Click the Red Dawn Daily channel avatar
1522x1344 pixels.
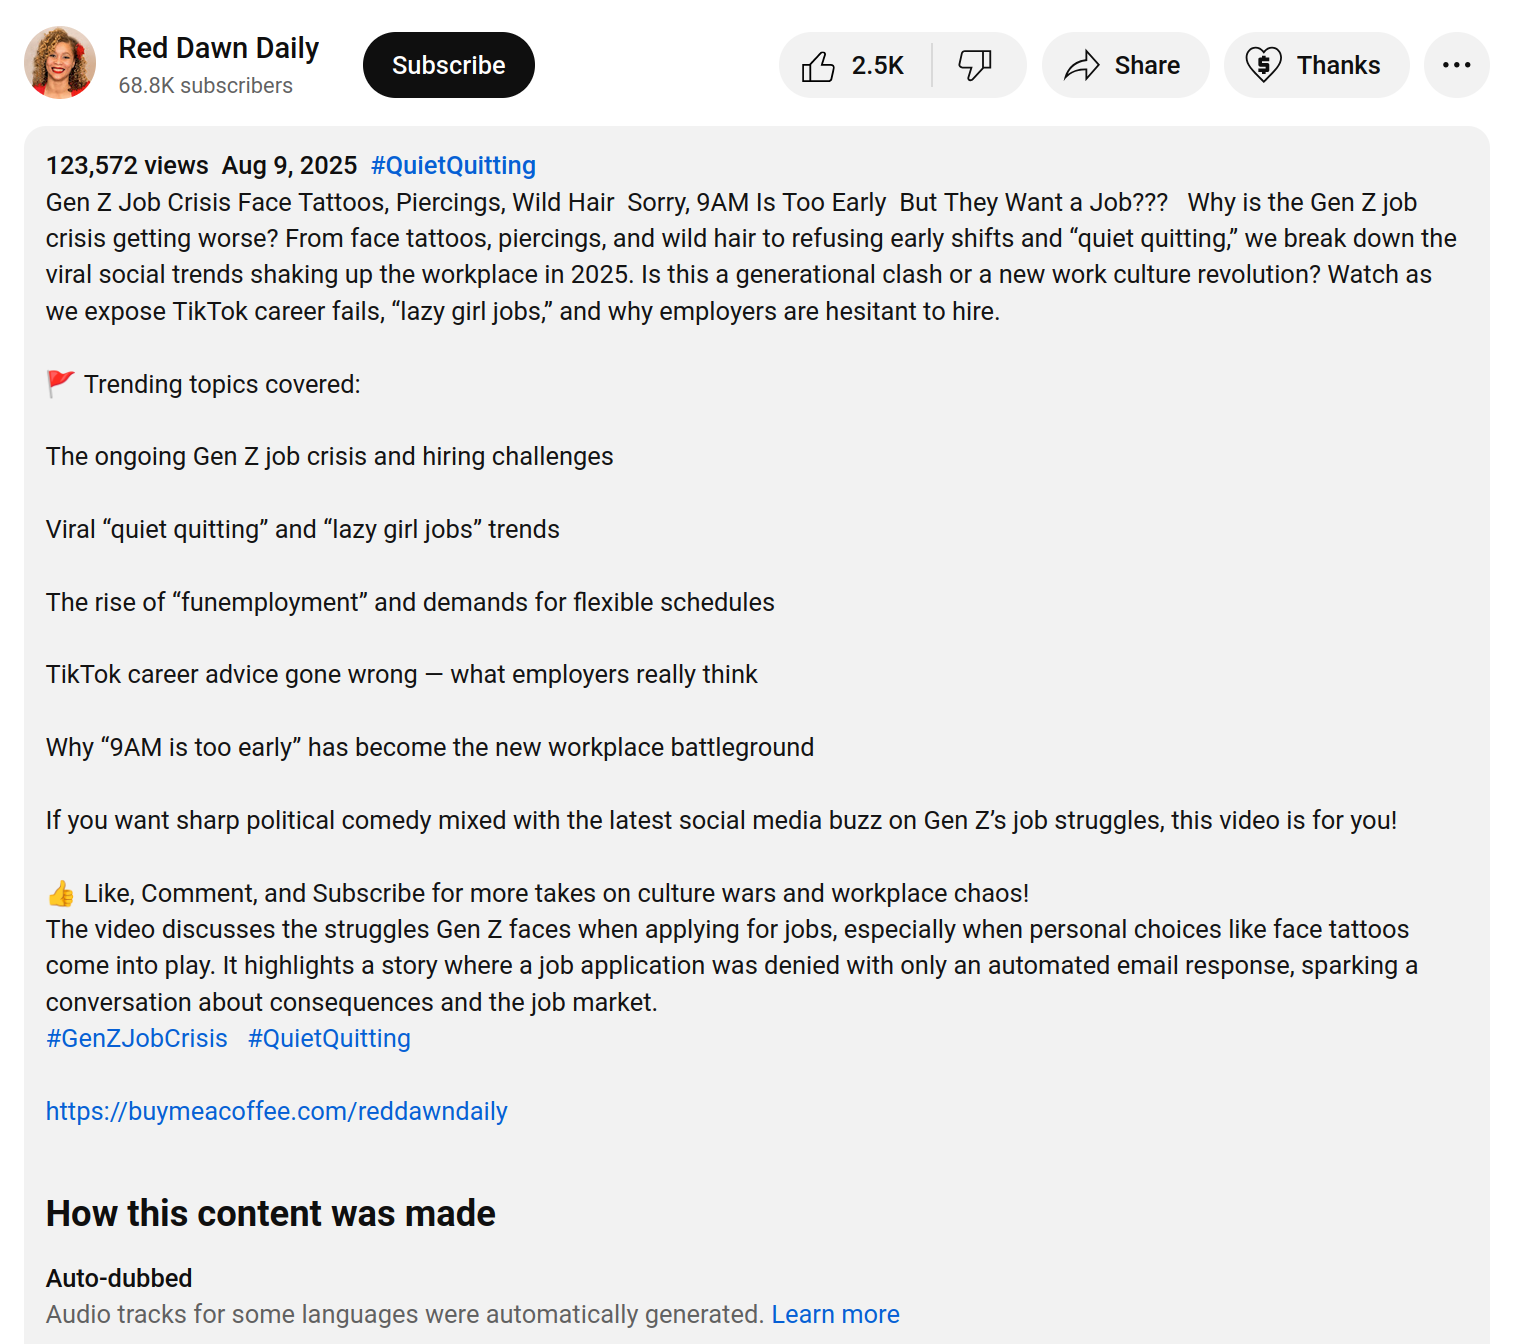tap(60, 63)
